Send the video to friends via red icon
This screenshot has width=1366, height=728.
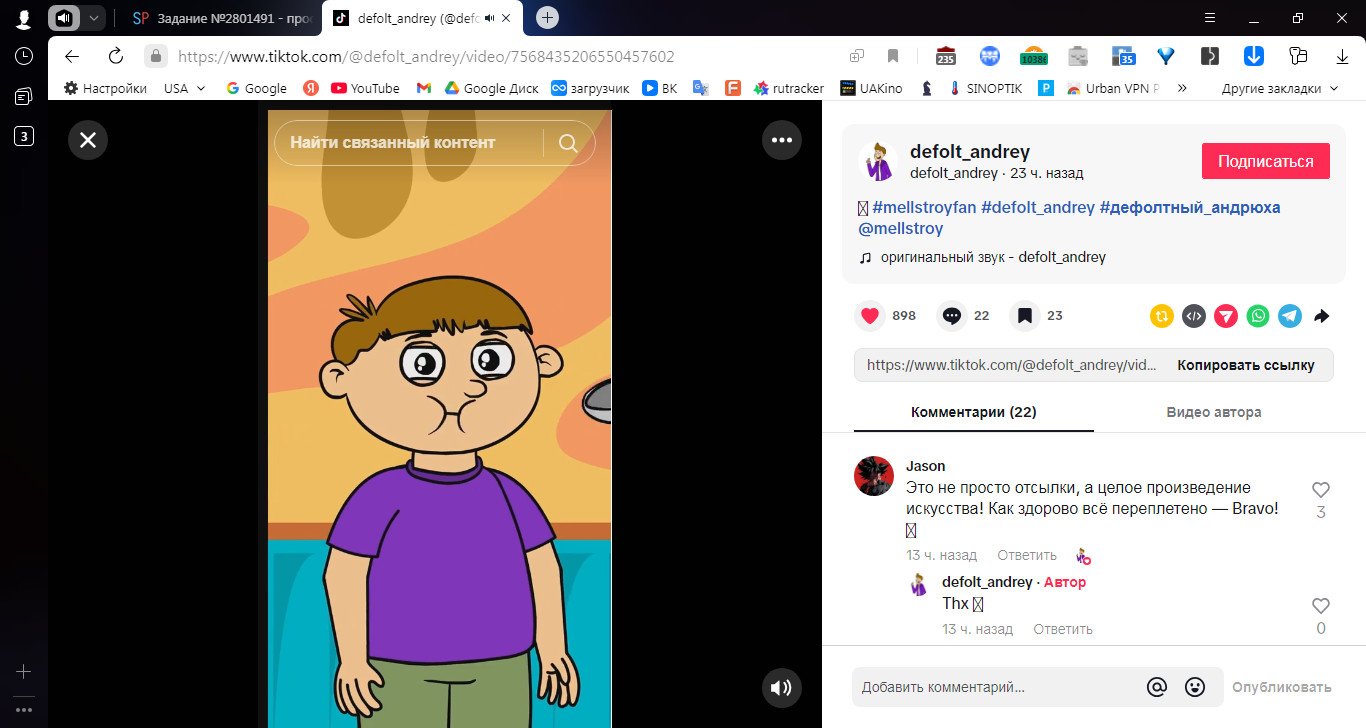1226,316
